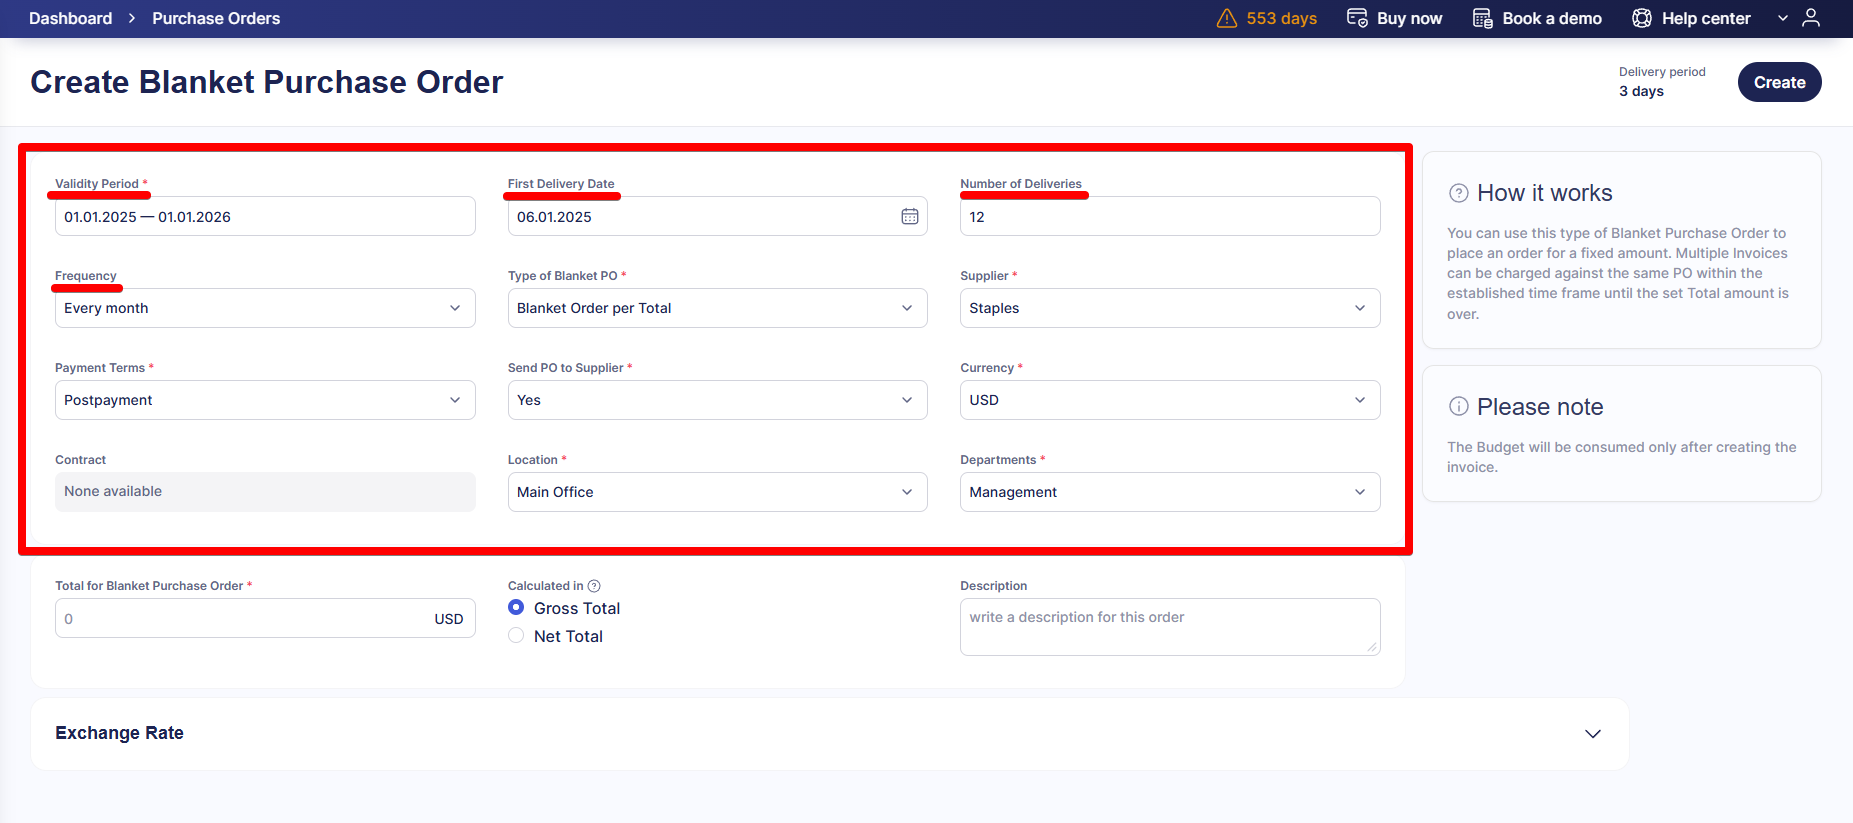Image resolution: width=1853 pixels, height=823 pixels.
Task: Click the Calculated in help icon
Action: tap(594, 586)
